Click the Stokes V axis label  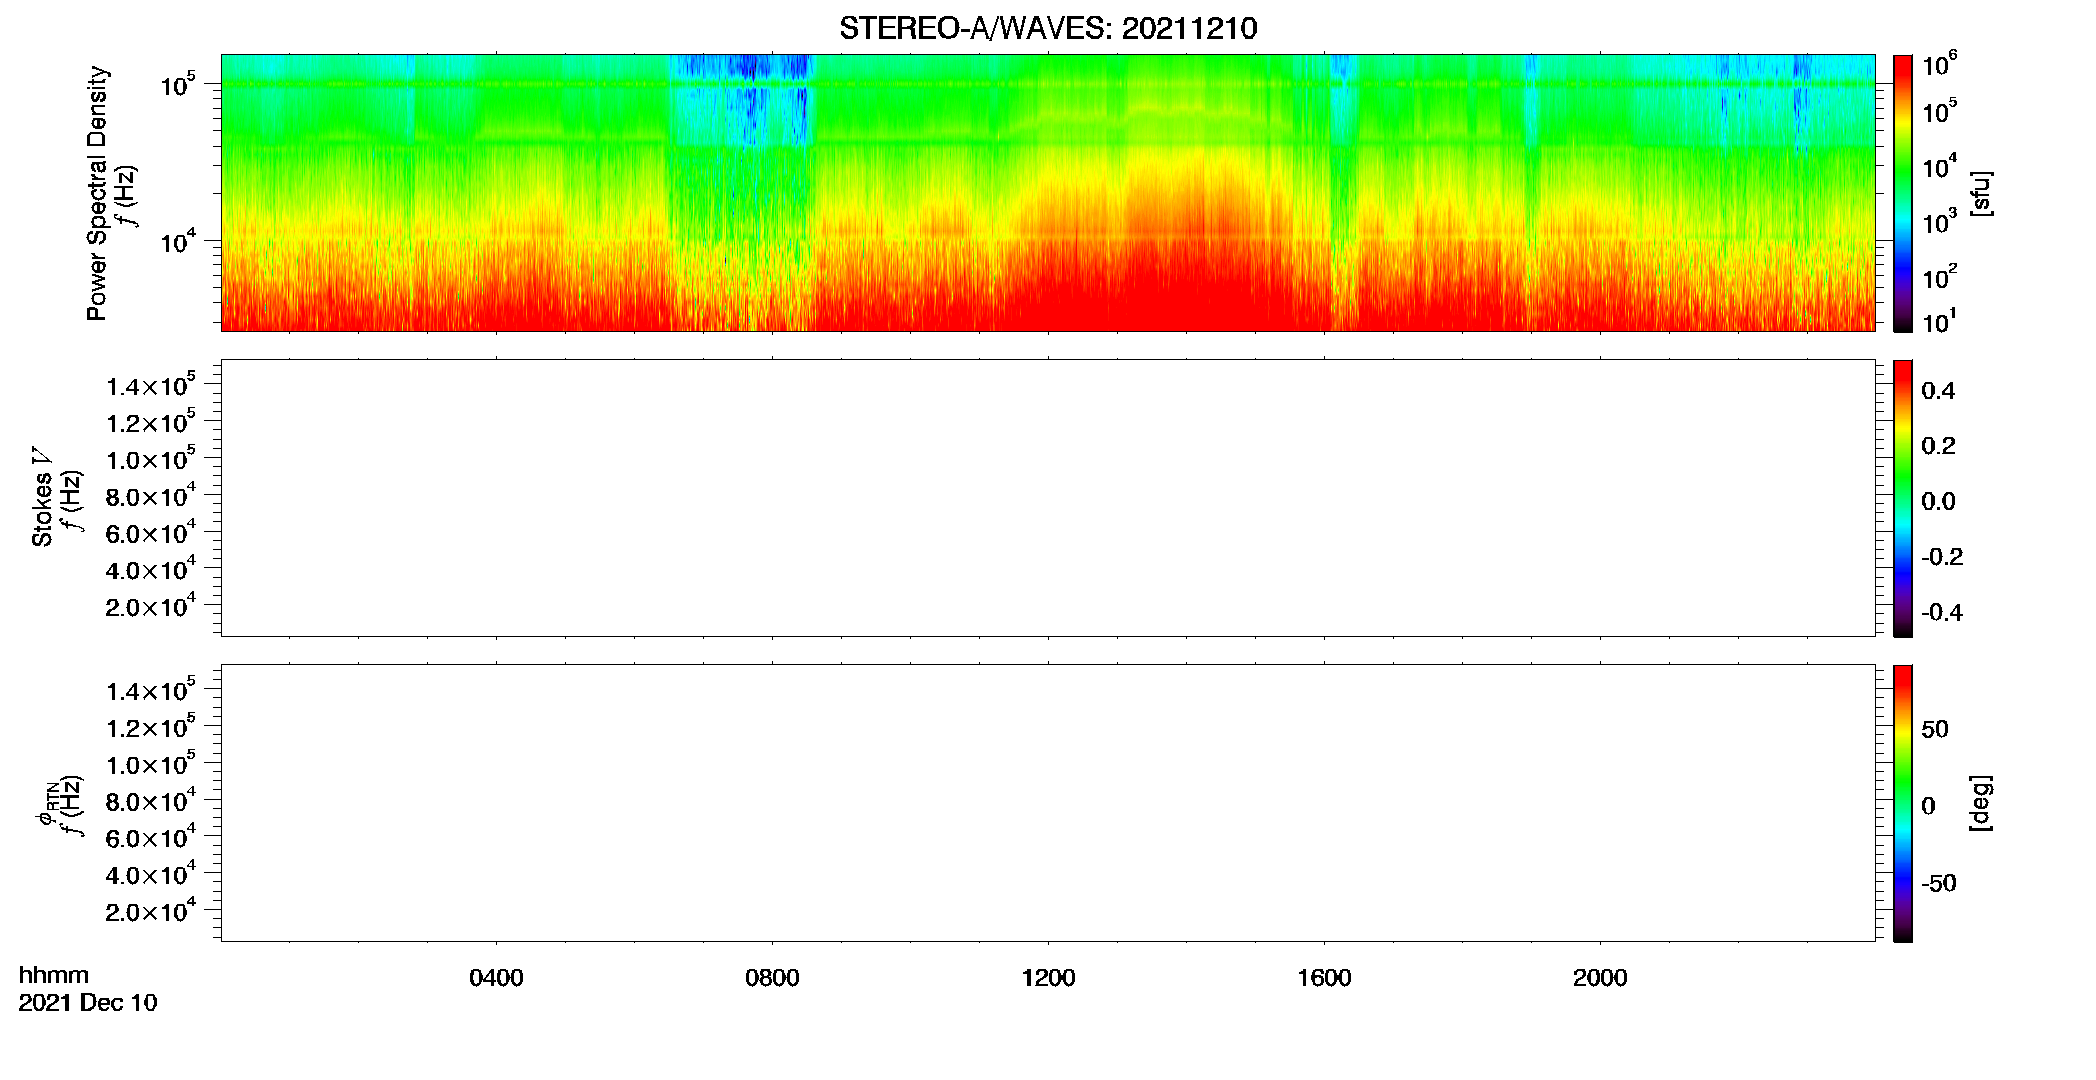42,497
